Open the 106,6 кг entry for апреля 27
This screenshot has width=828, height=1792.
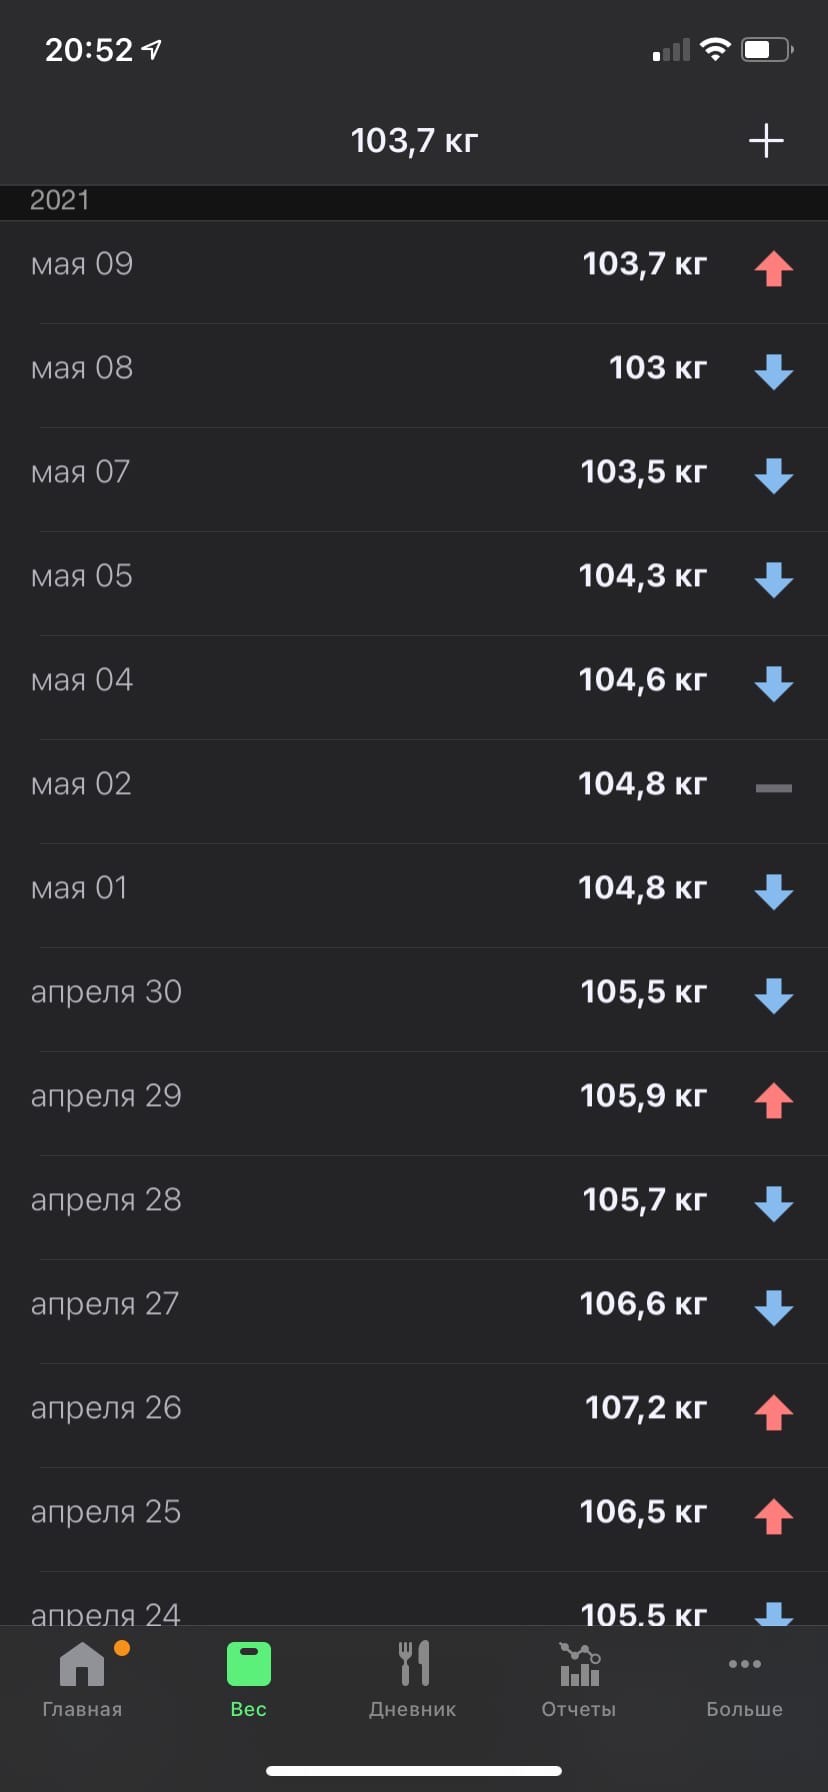414,1304
